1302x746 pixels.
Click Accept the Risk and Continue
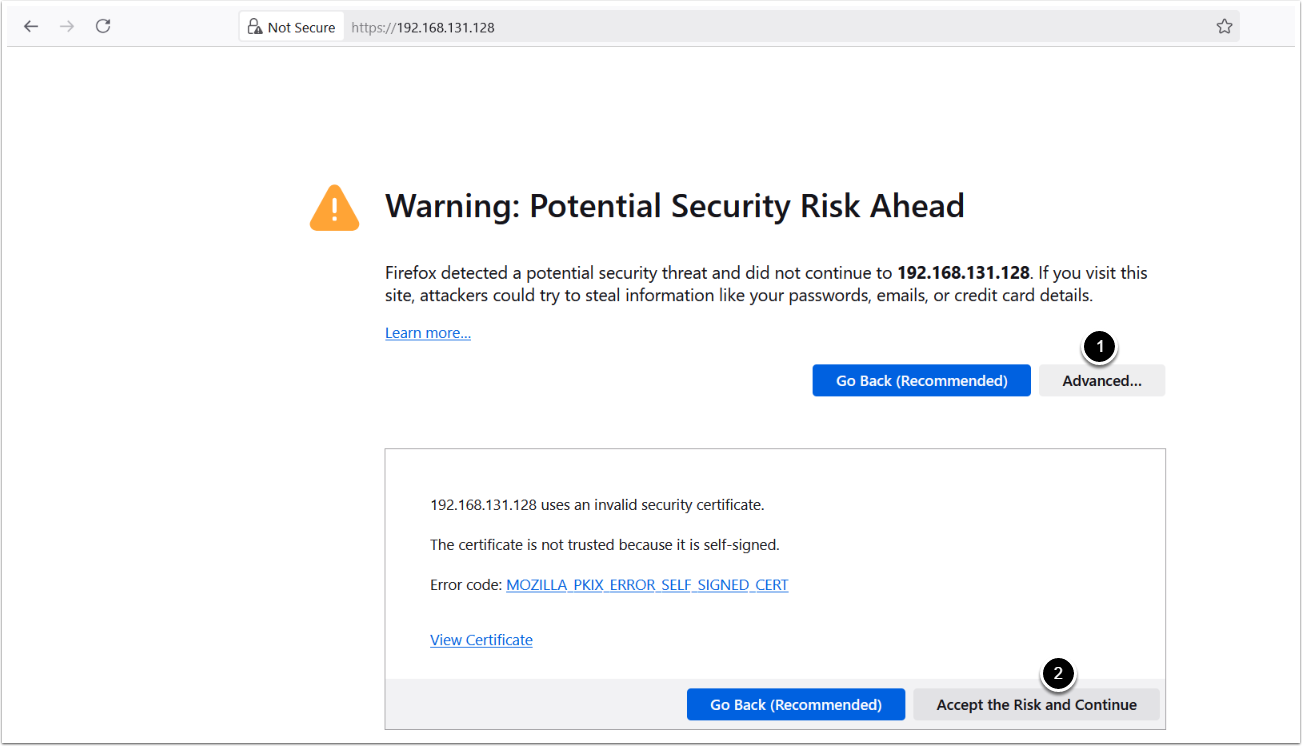pyautogui.click(x=1036, y=705)
